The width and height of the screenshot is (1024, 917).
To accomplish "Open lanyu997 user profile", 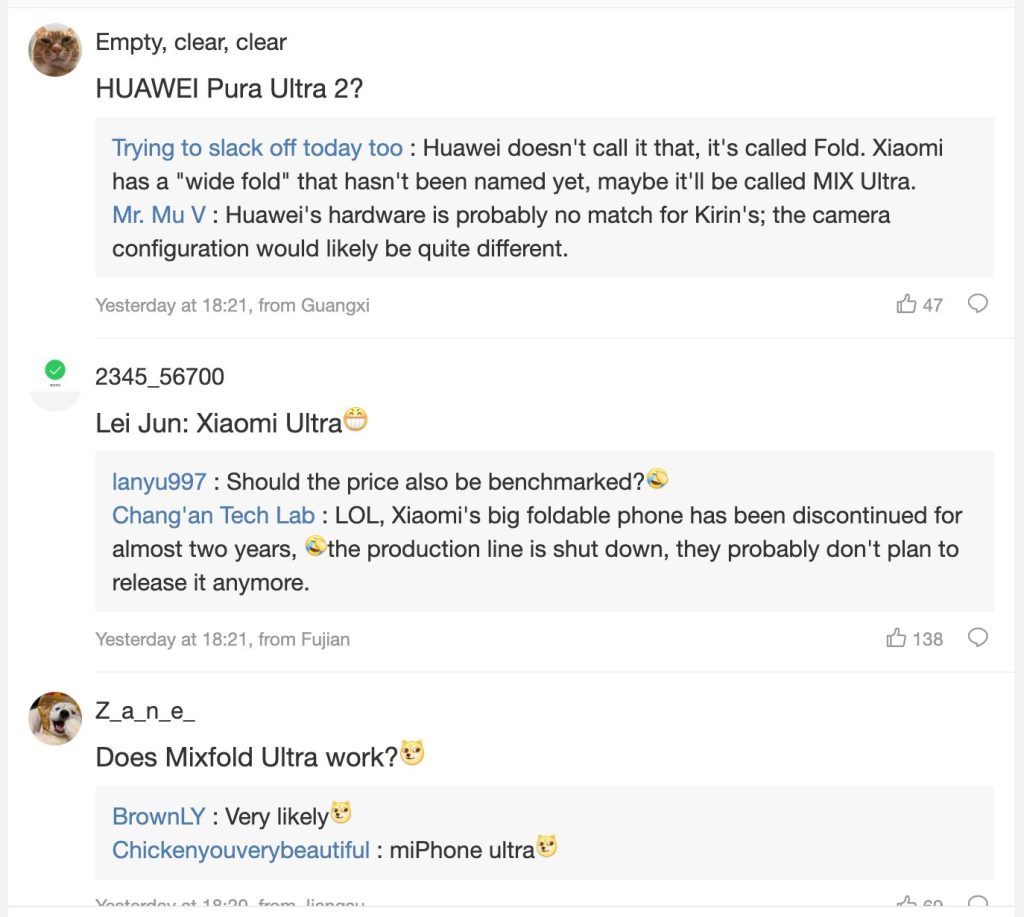I will coord(159,482).
